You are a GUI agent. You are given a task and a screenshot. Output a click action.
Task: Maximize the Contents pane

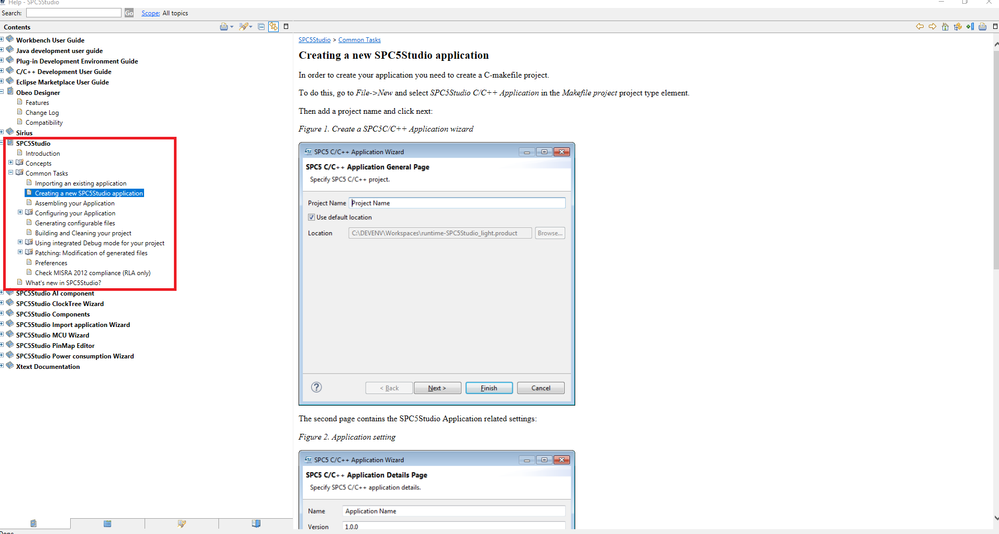(x=286, y=27)
